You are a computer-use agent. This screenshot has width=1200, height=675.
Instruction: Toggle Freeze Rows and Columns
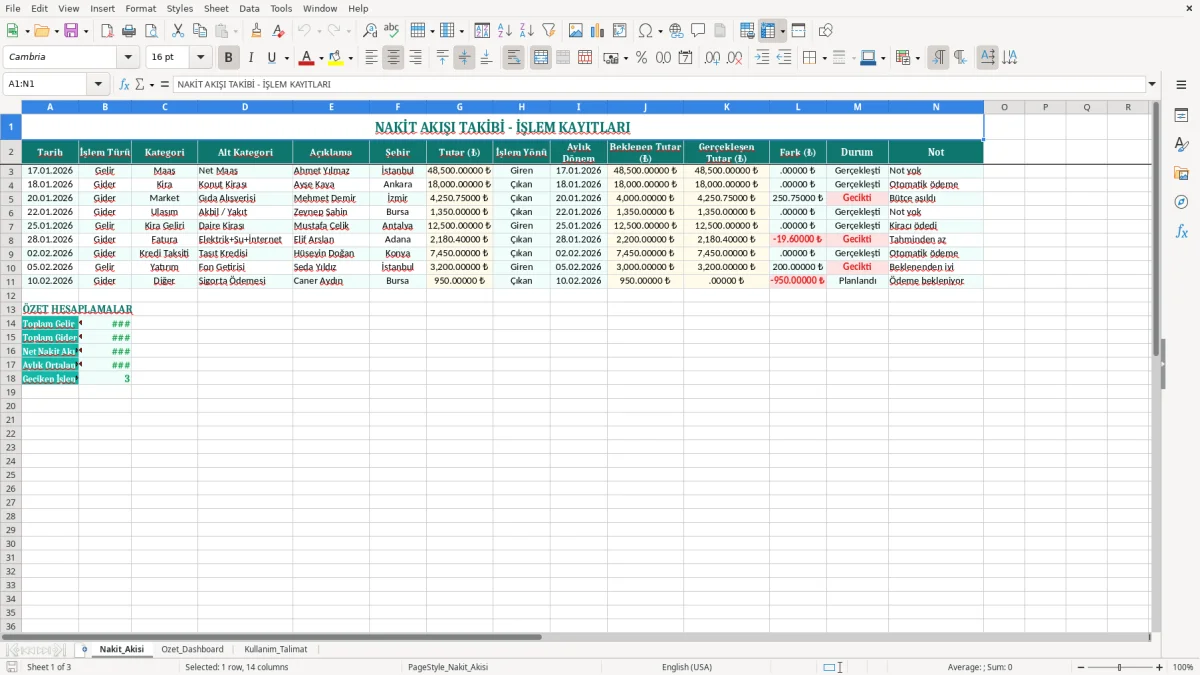pyautogui.click(x=768, y=31)
